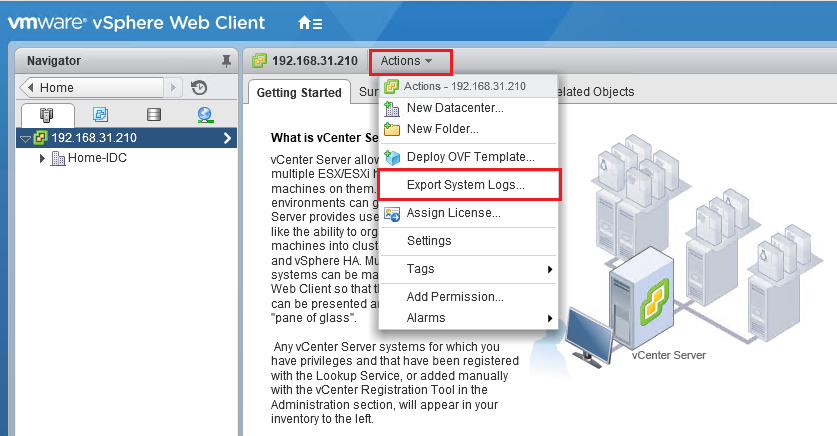Screen dimensions: 837x436
Task: Select Add Permission menu entry
Action: [469, 297]
